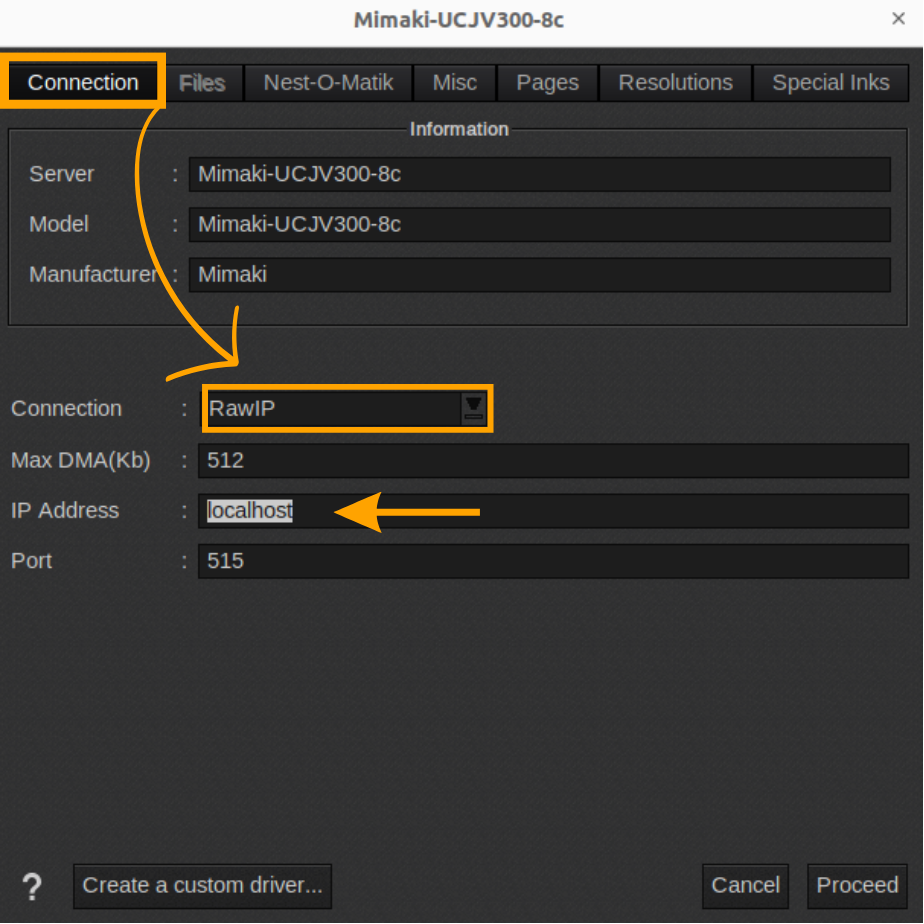
Task: Switch to the Connection tab
Action: 84,82
